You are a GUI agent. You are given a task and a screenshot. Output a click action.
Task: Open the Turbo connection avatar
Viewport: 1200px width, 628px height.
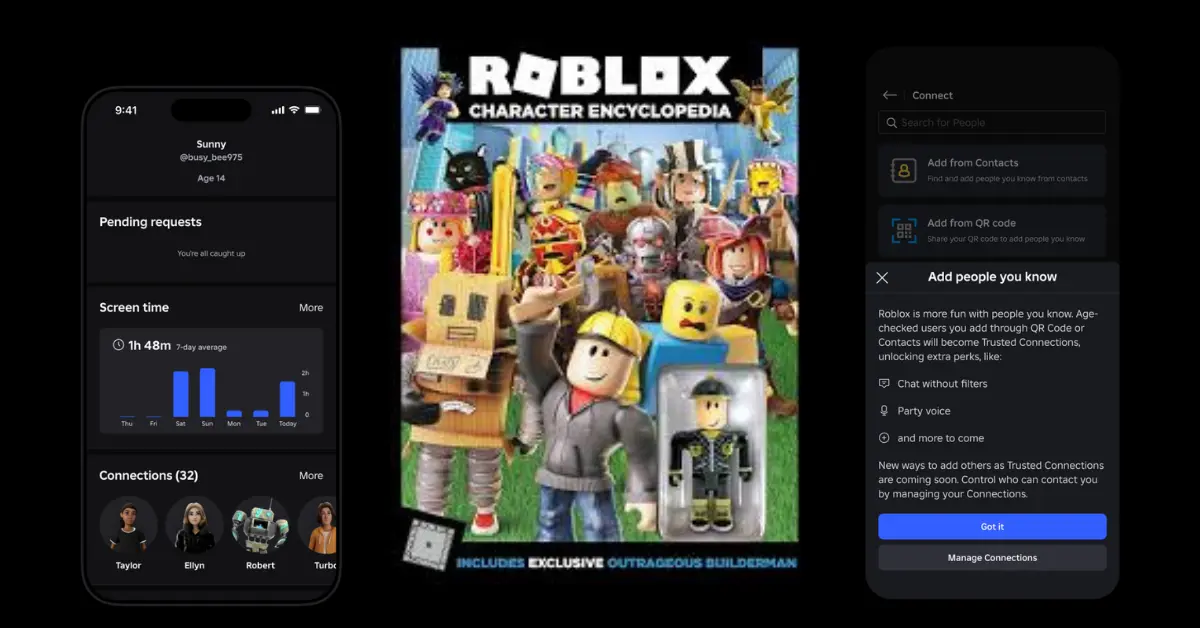tap(318, 525)
